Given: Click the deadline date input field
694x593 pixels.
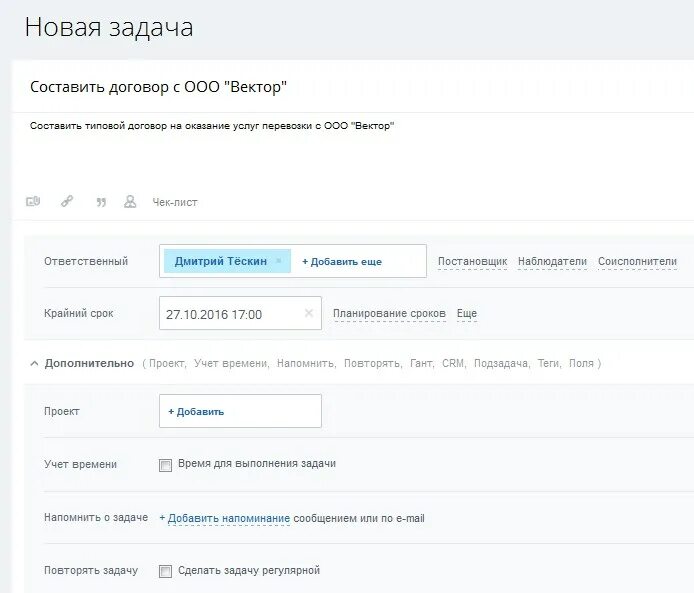Looking at the screenshot, I should coord(240,313).
